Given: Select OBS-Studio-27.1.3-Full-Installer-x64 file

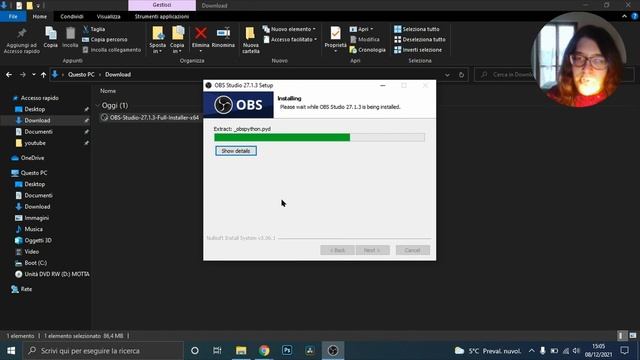Looking at the screenshot, I should [154, 118].
